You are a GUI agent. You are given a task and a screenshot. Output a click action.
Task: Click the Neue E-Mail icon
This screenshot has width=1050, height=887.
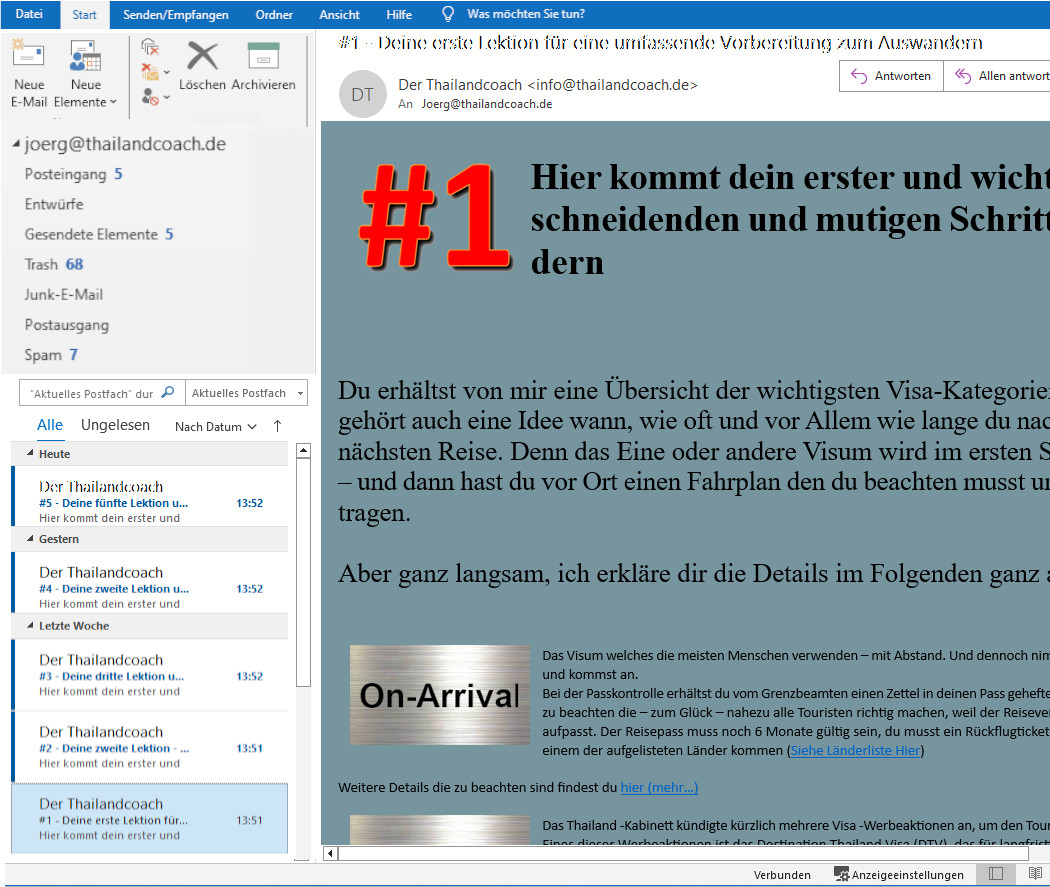28,60
